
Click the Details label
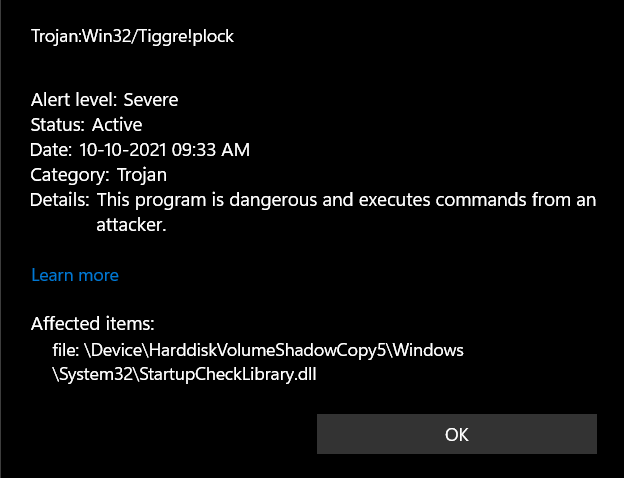click(60, 200)
